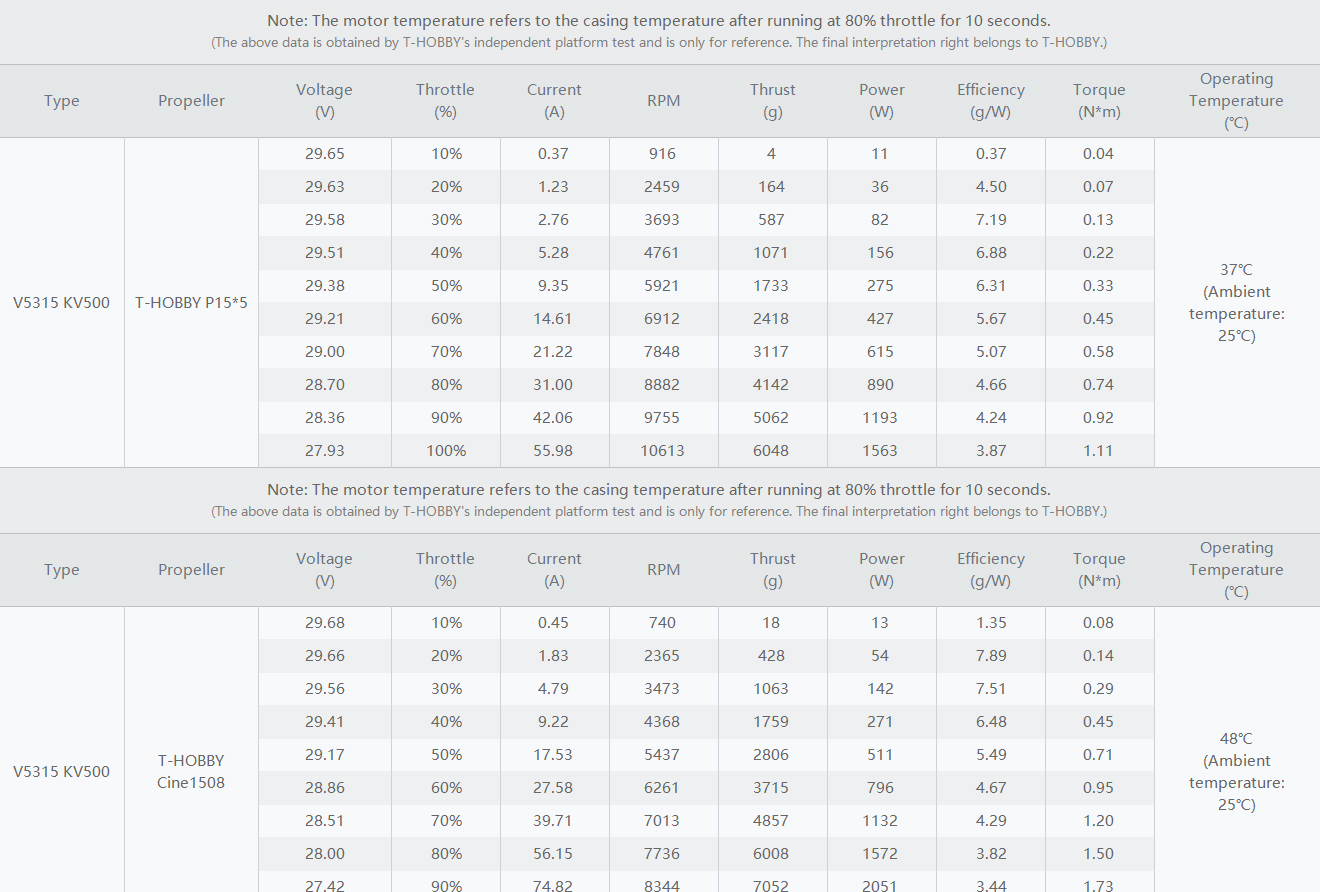1320x892 pixels.
Task: Click the 1572 power value in second table
Action: 880,854
